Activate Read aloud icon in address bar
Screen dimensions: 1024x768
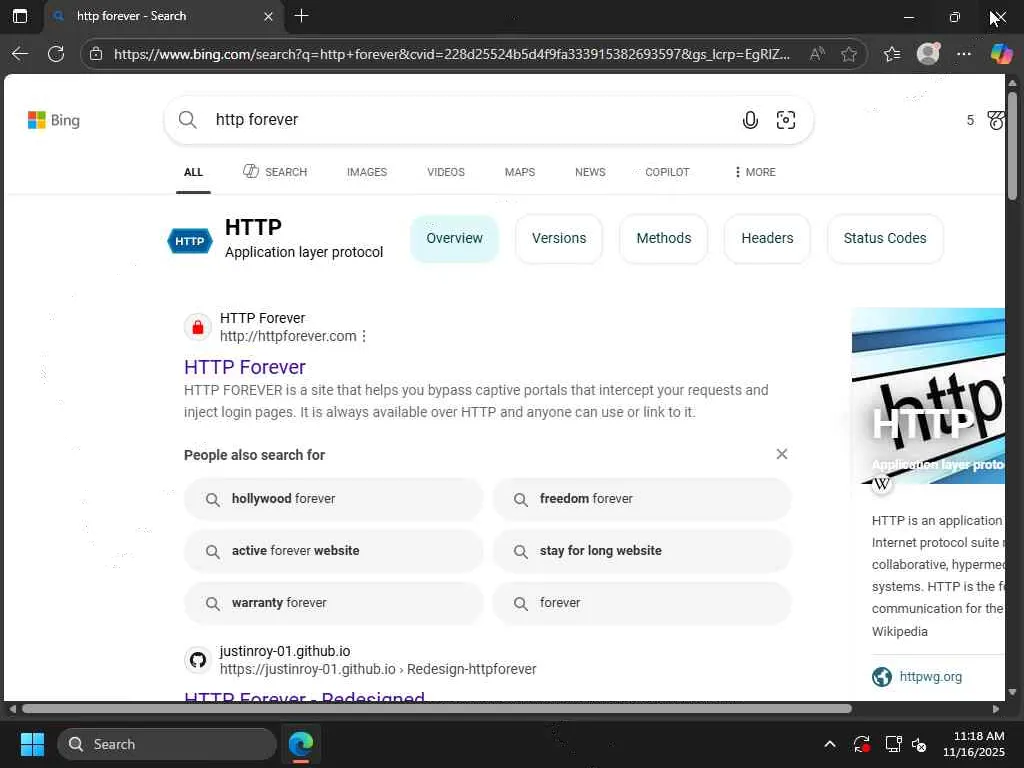[x=816, y=54]
